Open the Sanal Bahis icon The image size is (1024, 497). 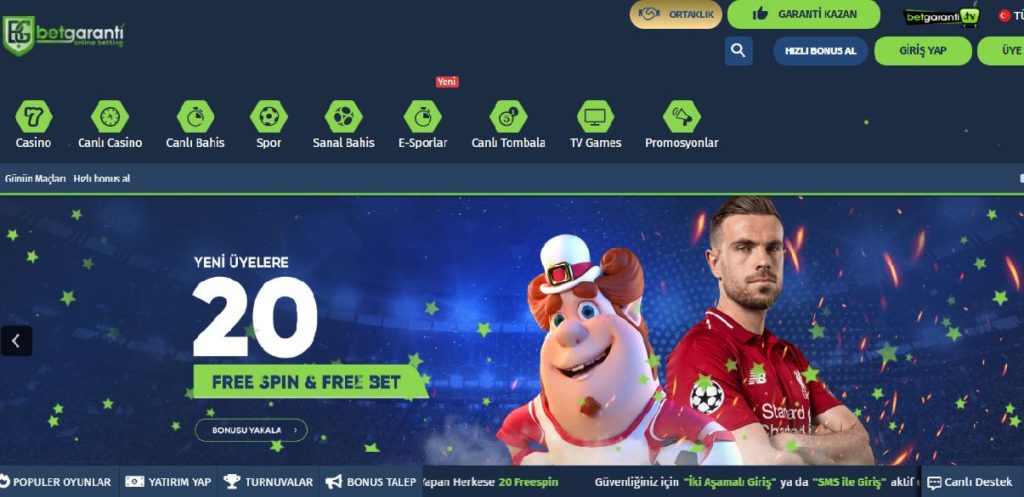(x=344, y=117)
